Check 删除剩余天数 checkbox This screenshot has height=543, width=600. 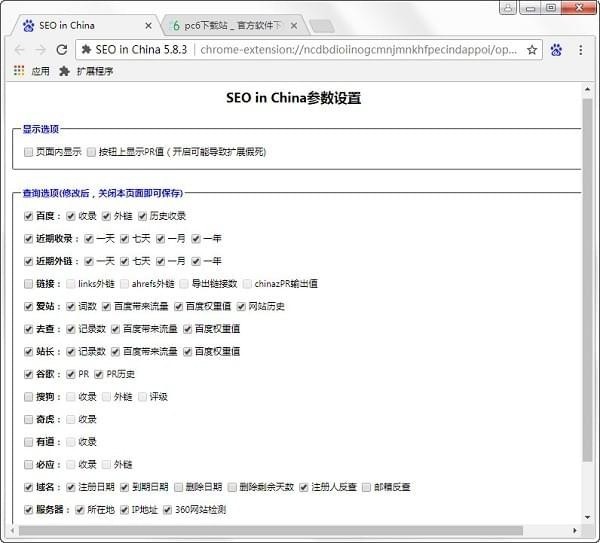232,487
